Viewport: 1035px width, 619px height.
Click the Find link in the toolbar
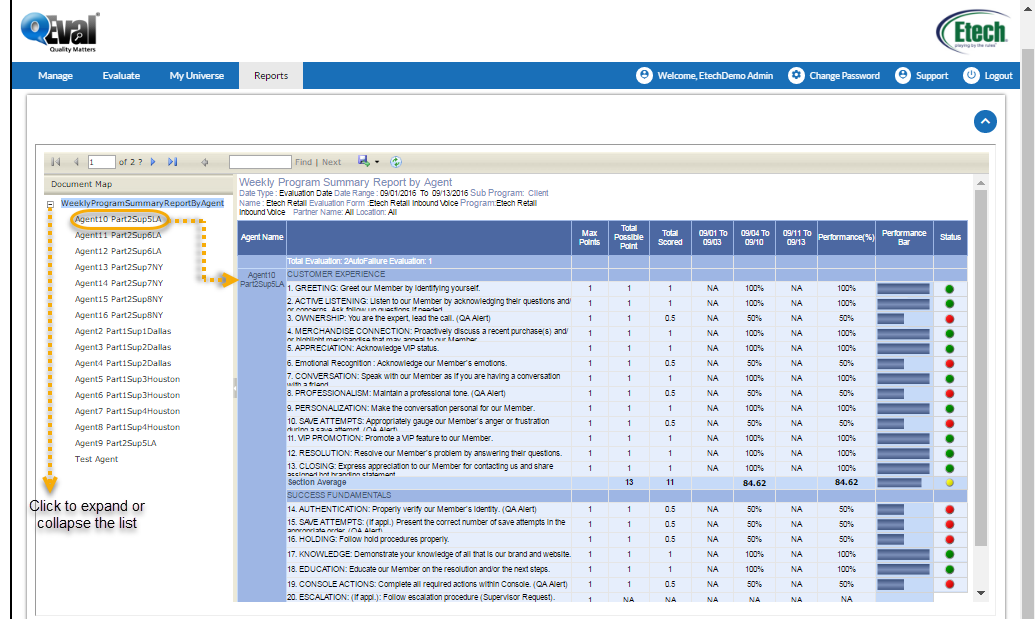302,161
